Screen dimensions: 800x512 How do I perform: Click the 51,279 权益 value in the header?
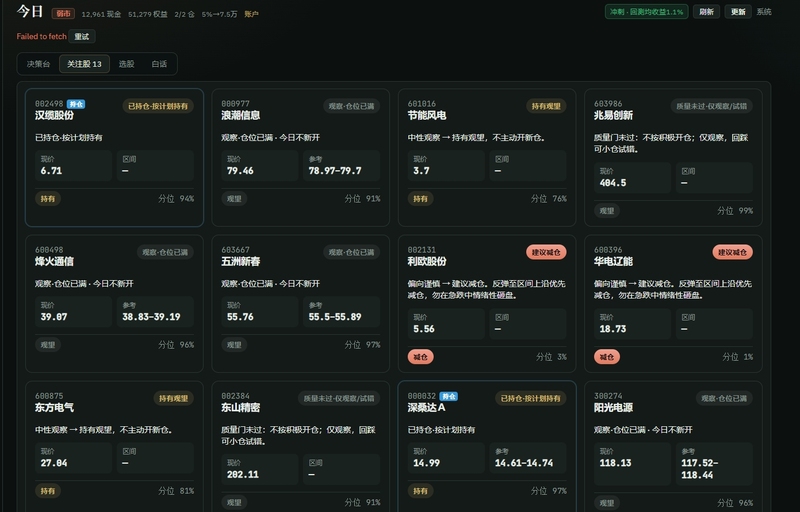(147, 14)
